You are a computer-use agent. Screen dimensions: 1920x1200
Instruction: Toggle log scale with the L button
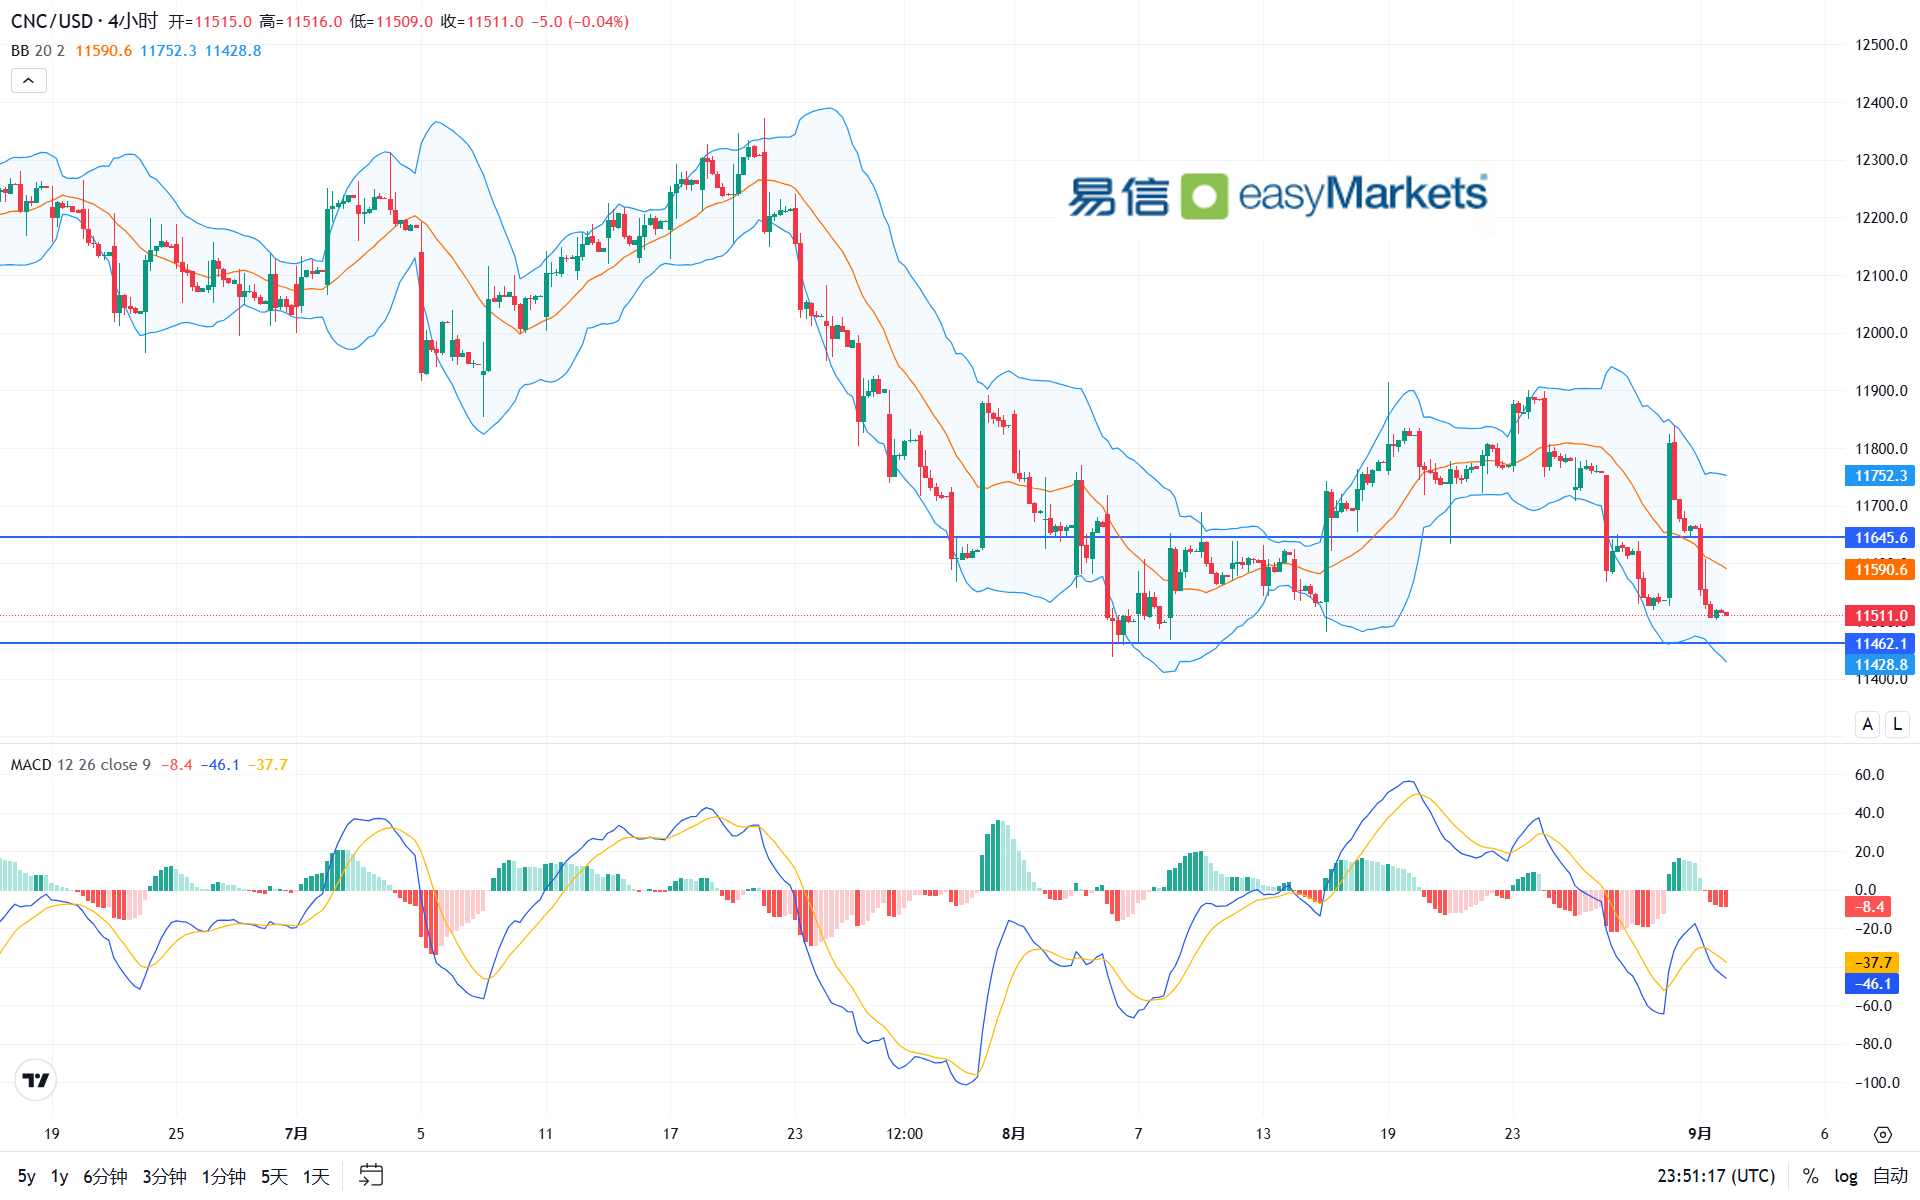click(x=1897, y=724)
